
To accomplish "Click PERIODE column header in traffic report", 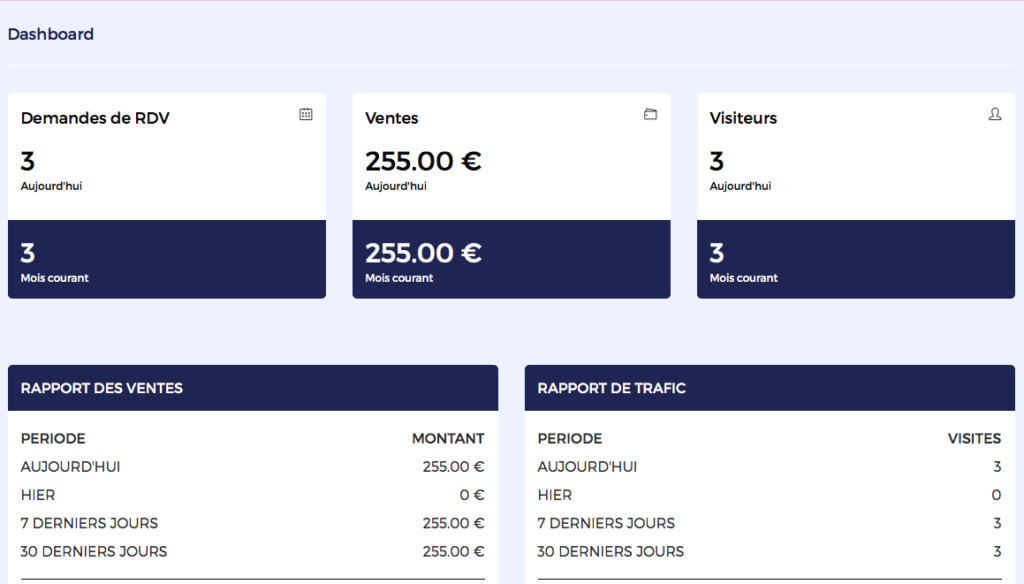I will point(570,439).
